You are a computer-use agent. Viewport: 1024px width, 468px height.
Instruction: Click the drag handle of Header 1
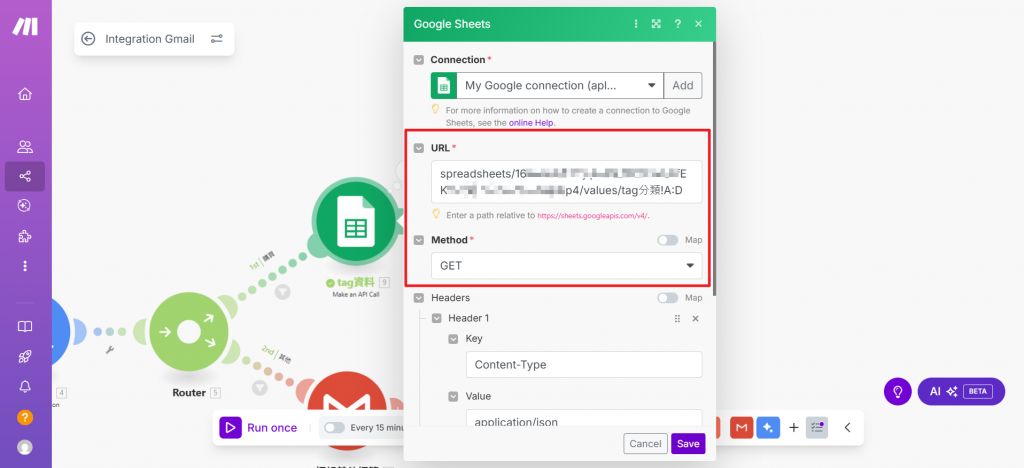pos(677,319)
